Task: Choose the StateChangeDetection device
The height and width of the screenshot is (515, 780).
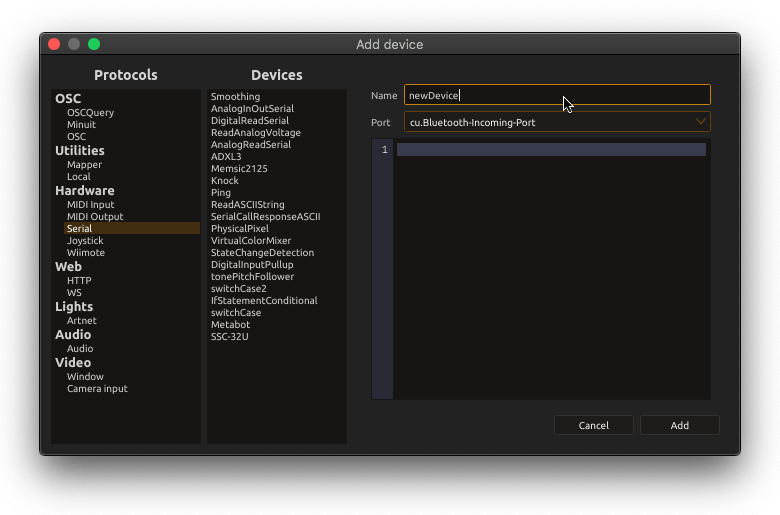Action: tap(262, 252)
